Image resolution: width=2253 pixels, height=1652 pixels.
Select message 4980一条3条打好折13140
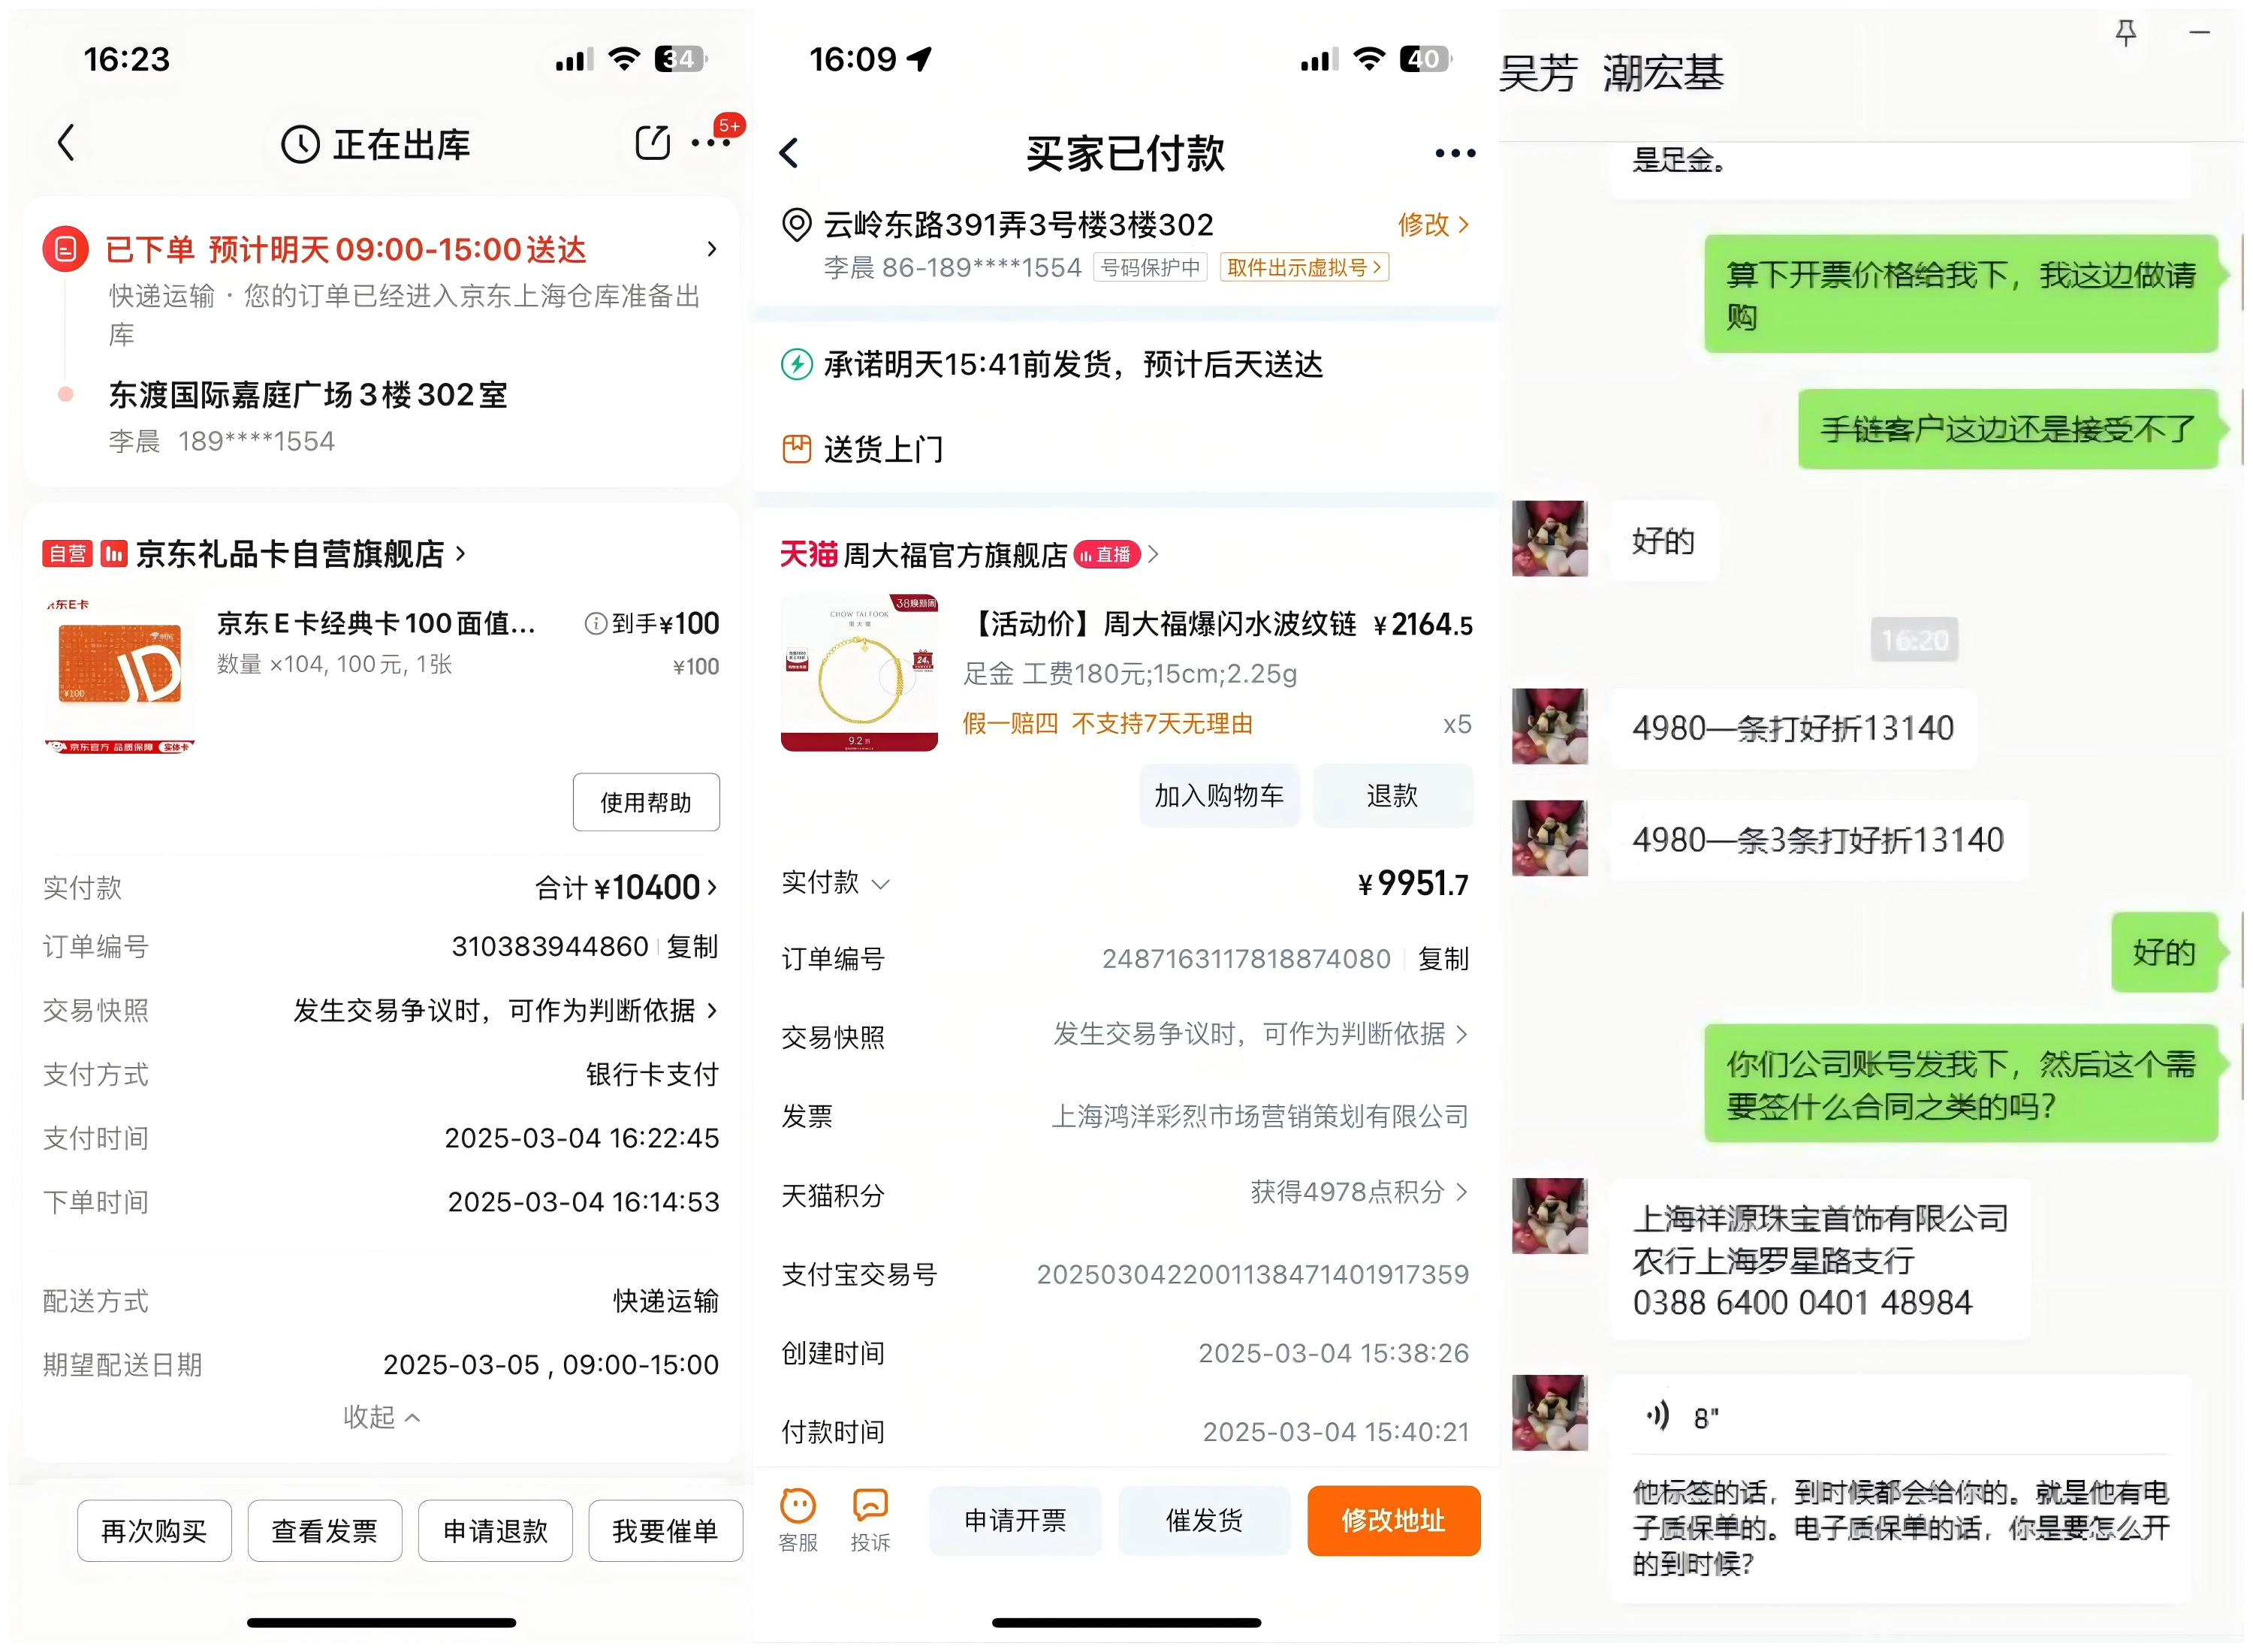coord(1818,840)
